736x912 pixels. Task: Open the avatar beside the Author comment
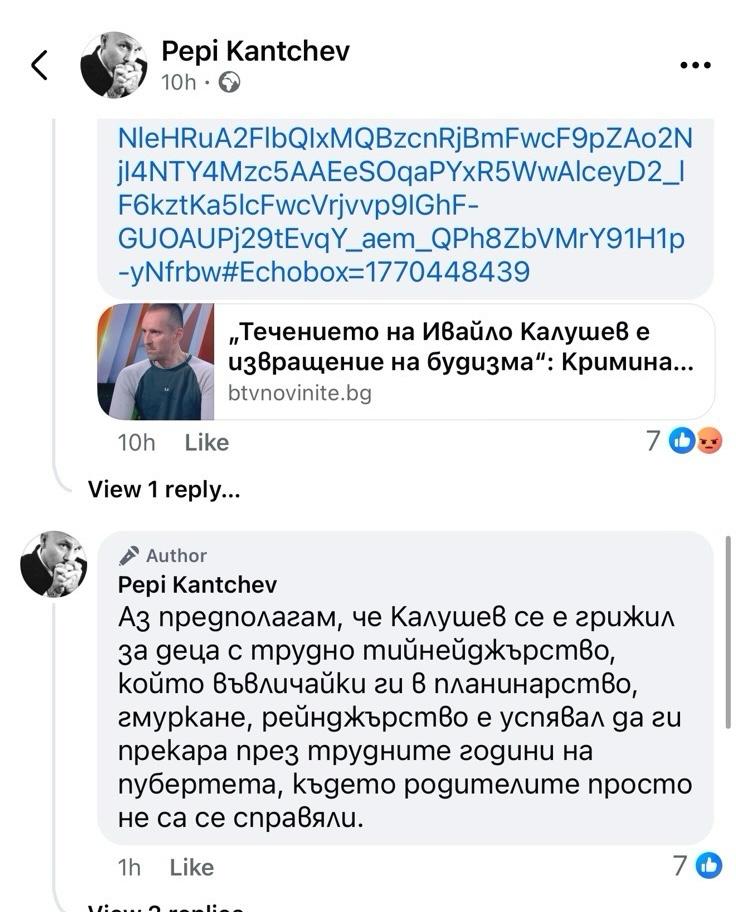tap(54, 564)
